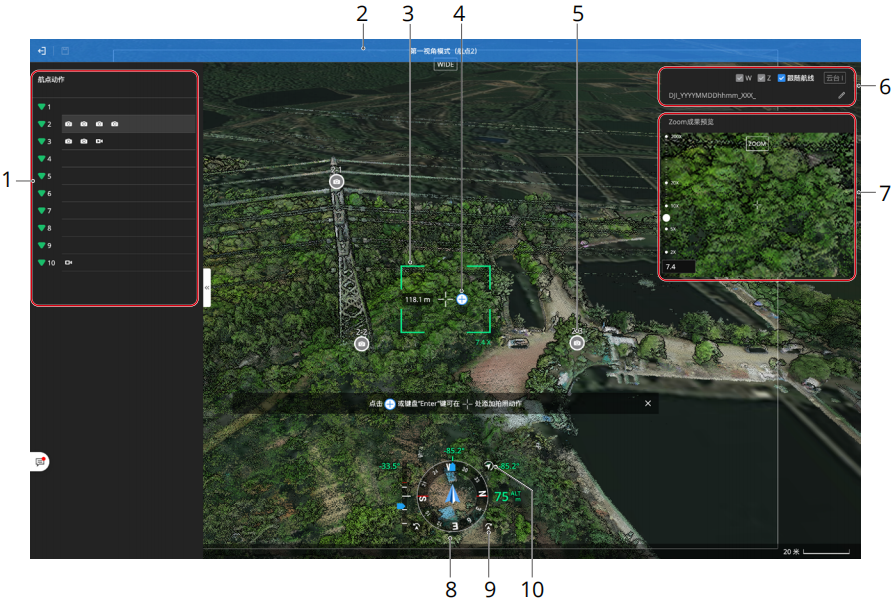Click the 2-1 camera marker on the tower top
The width and height of the screenshot is (895, 601).
(x=337, y=181)
